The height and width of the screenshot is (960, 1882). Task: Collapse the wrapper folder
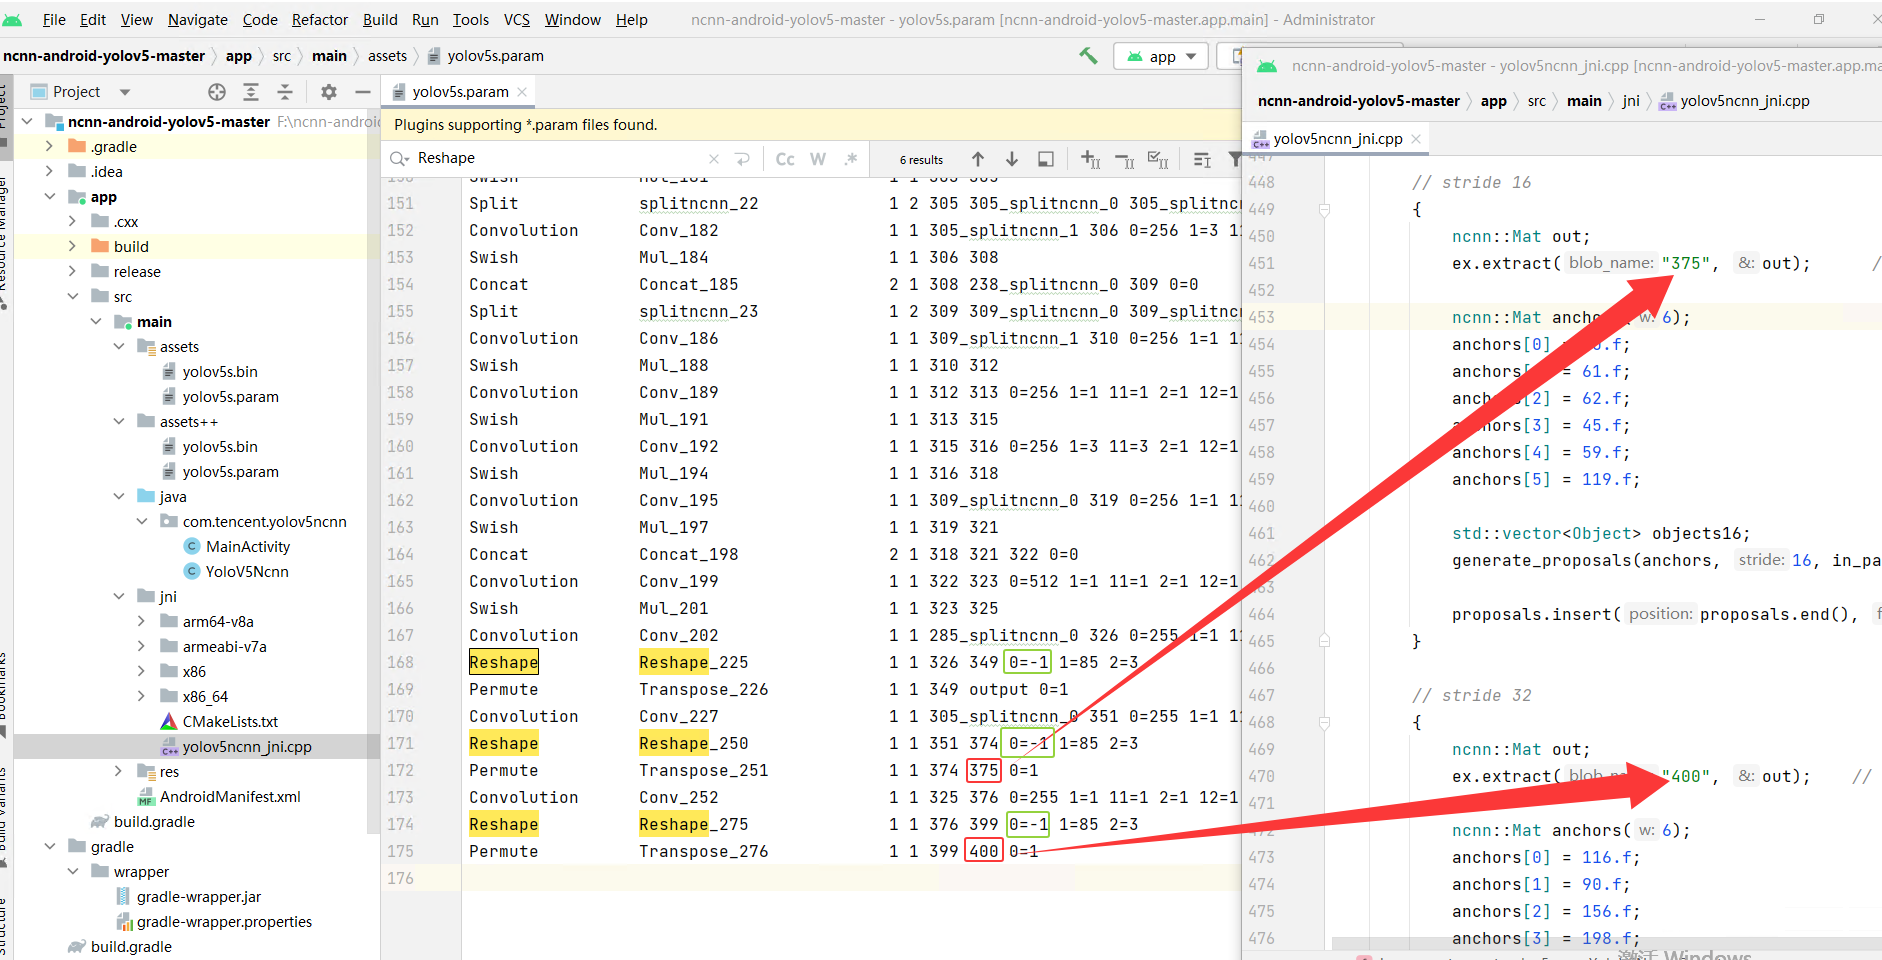pos(73,872)
